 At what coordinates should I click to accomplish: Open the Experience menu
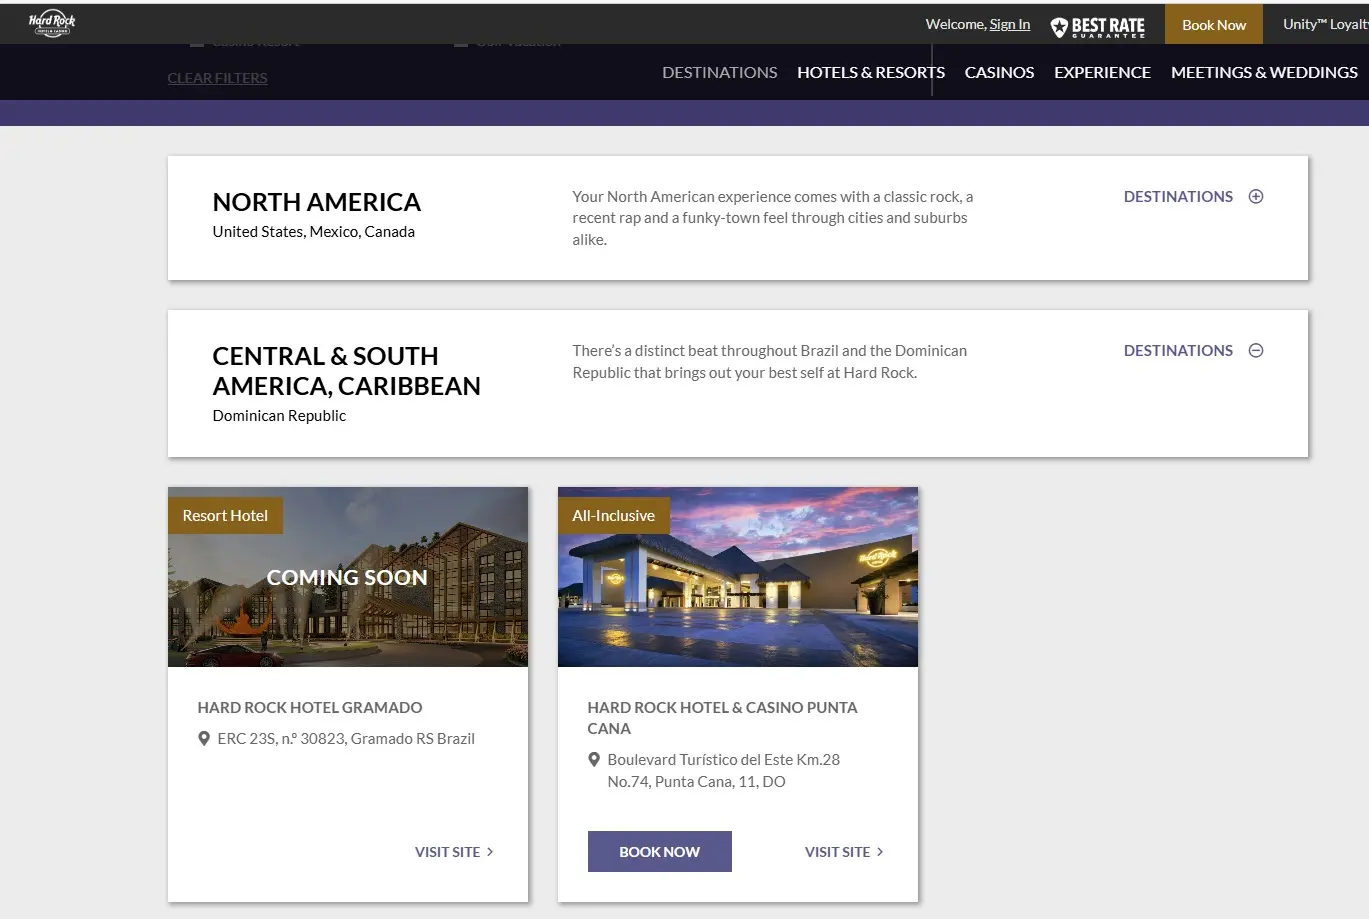[x=1102, y=72]
